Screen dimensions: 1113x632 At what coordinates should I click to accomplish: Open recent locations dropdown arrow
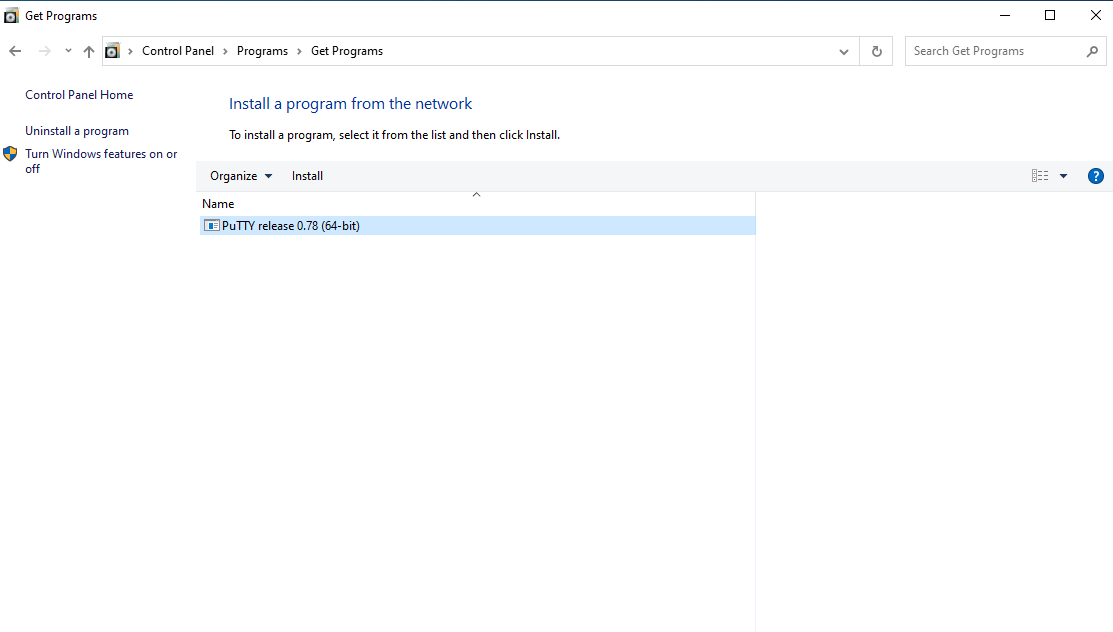[68, 51]
